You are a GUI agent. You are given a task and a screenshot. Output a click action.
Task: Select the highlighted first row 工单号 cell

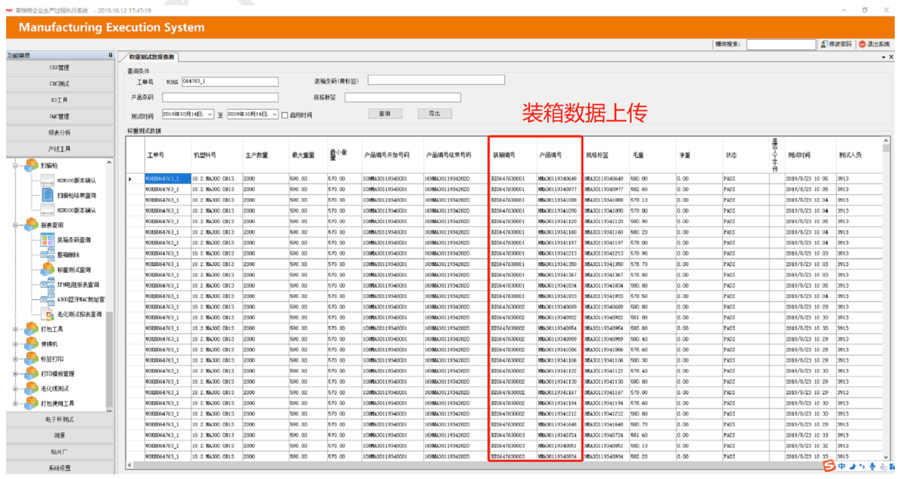(x=168, y=179)
